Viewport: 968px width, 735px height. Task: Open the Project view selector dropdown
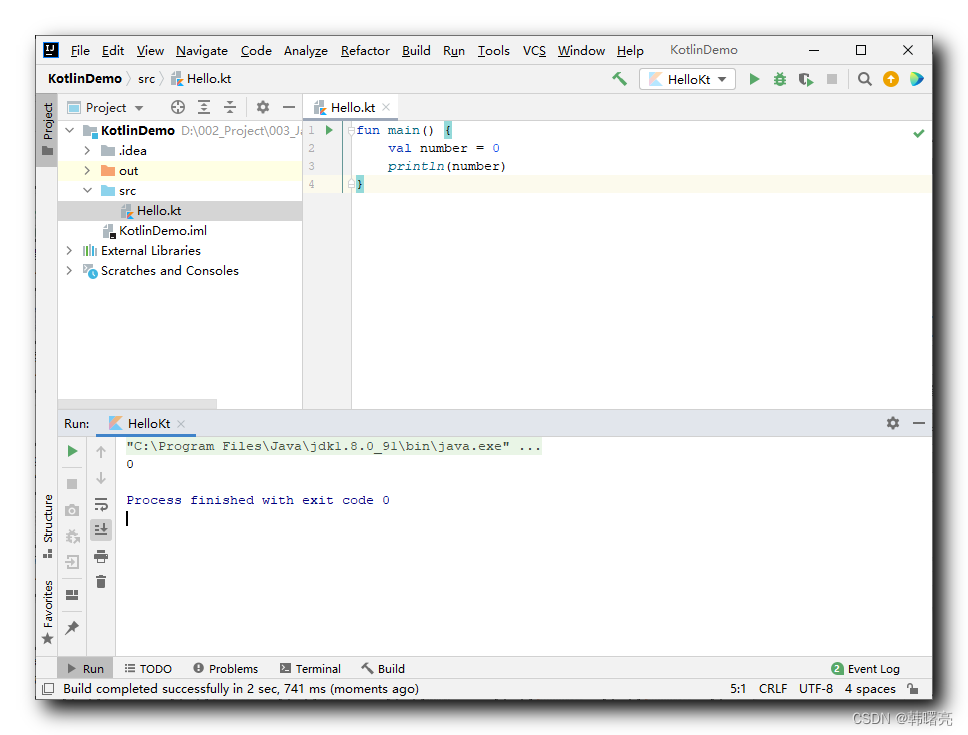105,107
